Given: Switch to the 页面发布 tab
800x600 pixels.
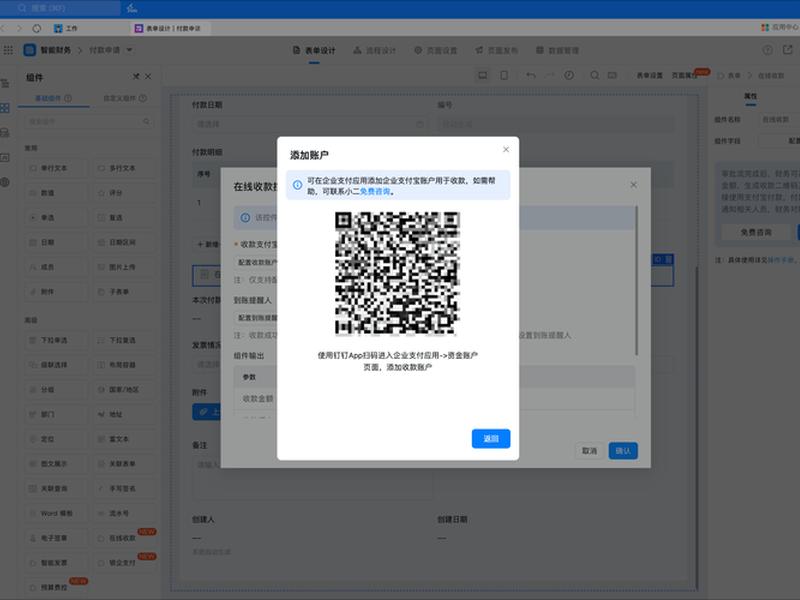Looking at the screenshot, I should (496, 51).
